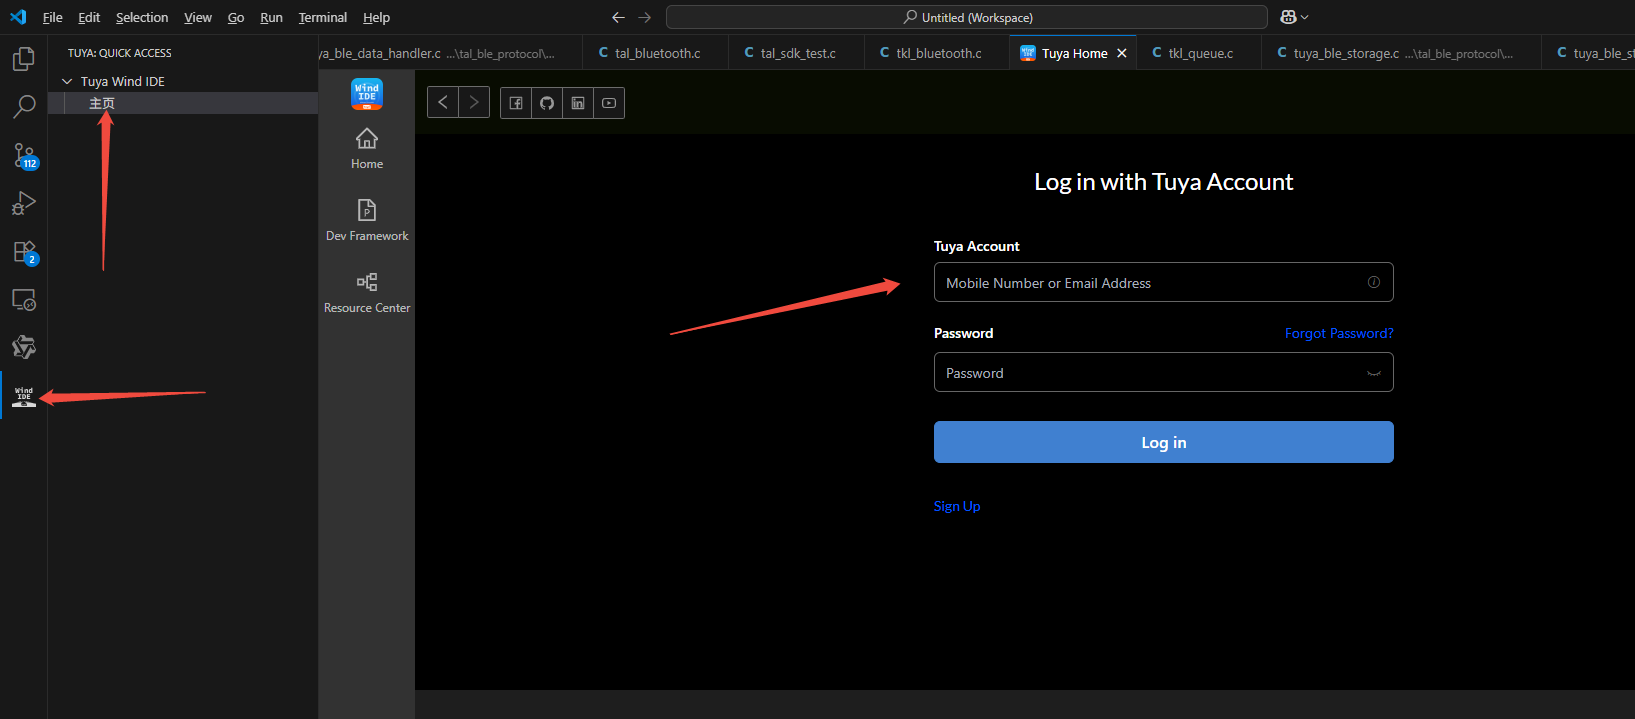Click the Forgot Password? link
Viewport: 1635px width, 719px height.
tap(1339, 333)
